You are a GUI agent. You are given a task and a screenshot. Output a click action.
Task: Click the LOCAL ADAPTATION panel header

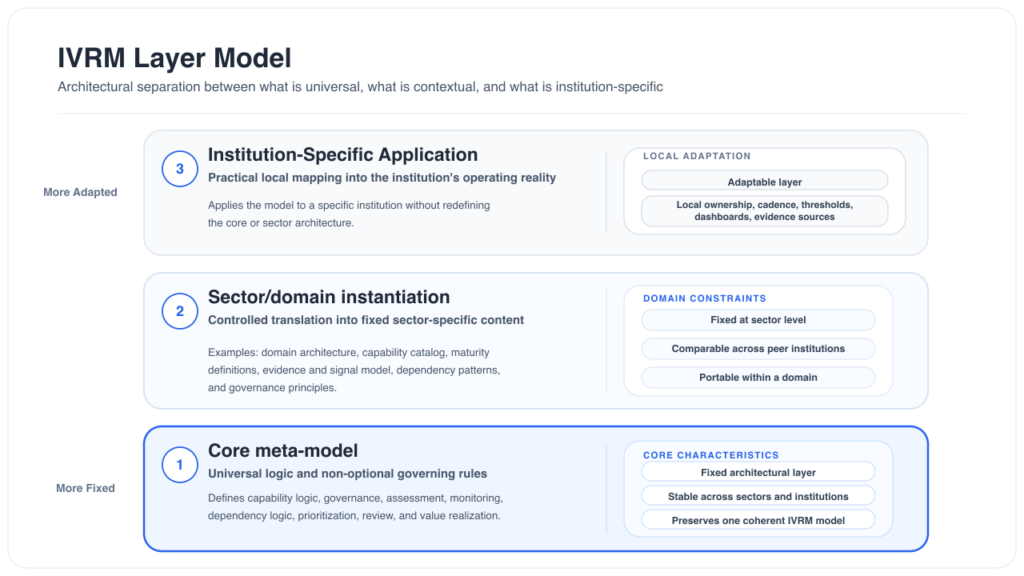click(697, 156)
